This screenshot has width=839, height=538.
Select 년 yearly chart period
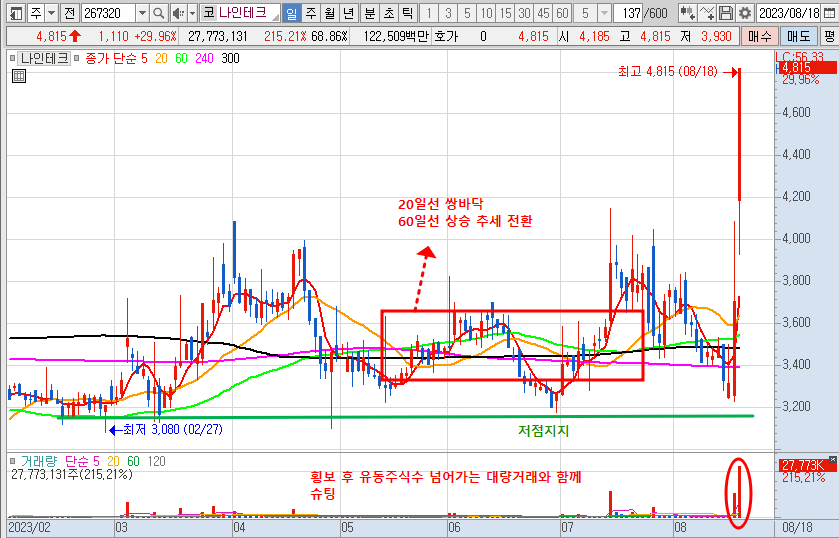pos(348,13)
